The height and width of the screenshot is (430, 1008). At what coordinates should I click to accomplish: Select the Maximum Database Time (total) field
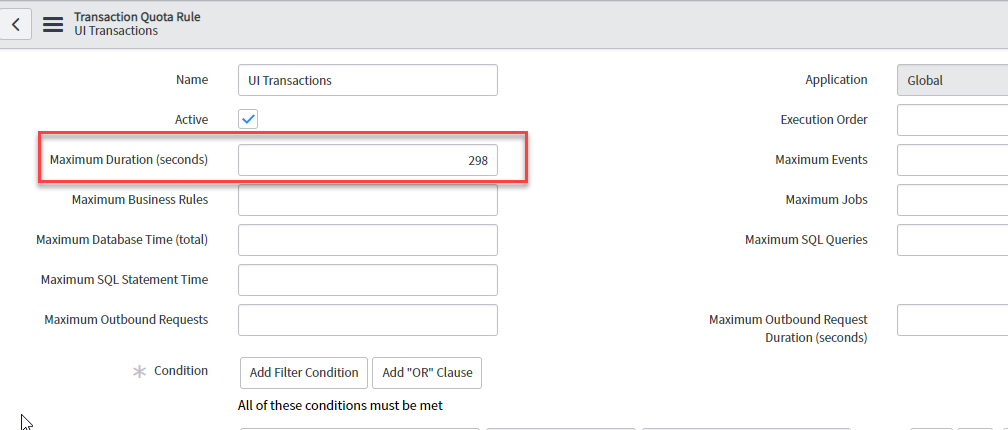pos(367,240)
